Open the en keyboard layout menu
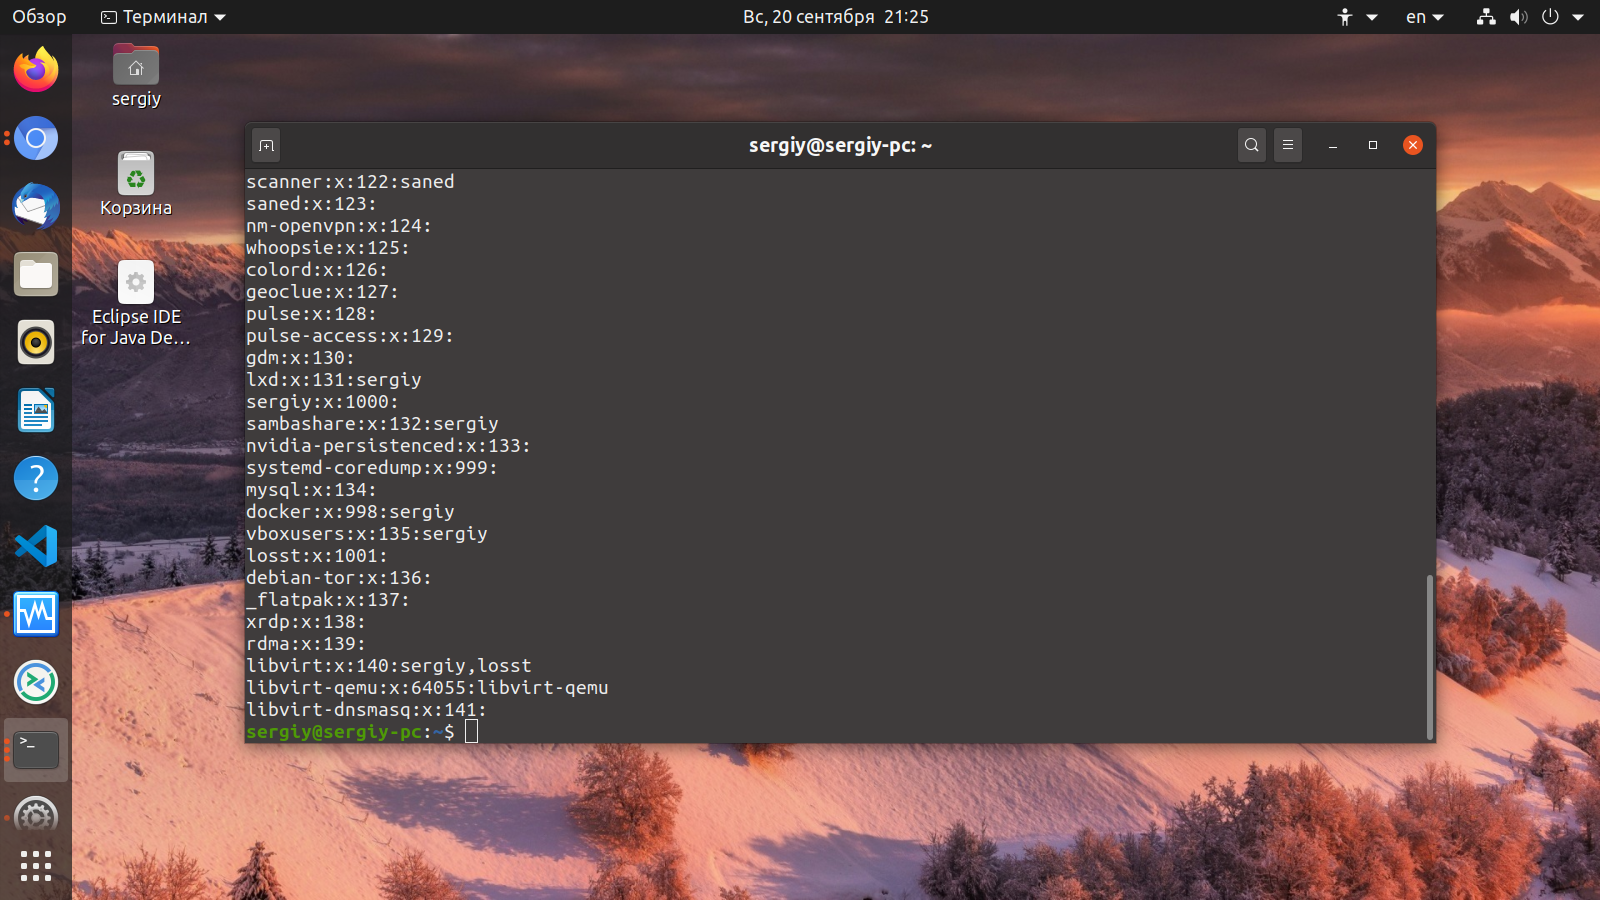This screenshot has width=1600, height=900. [x=1425, y=17]
